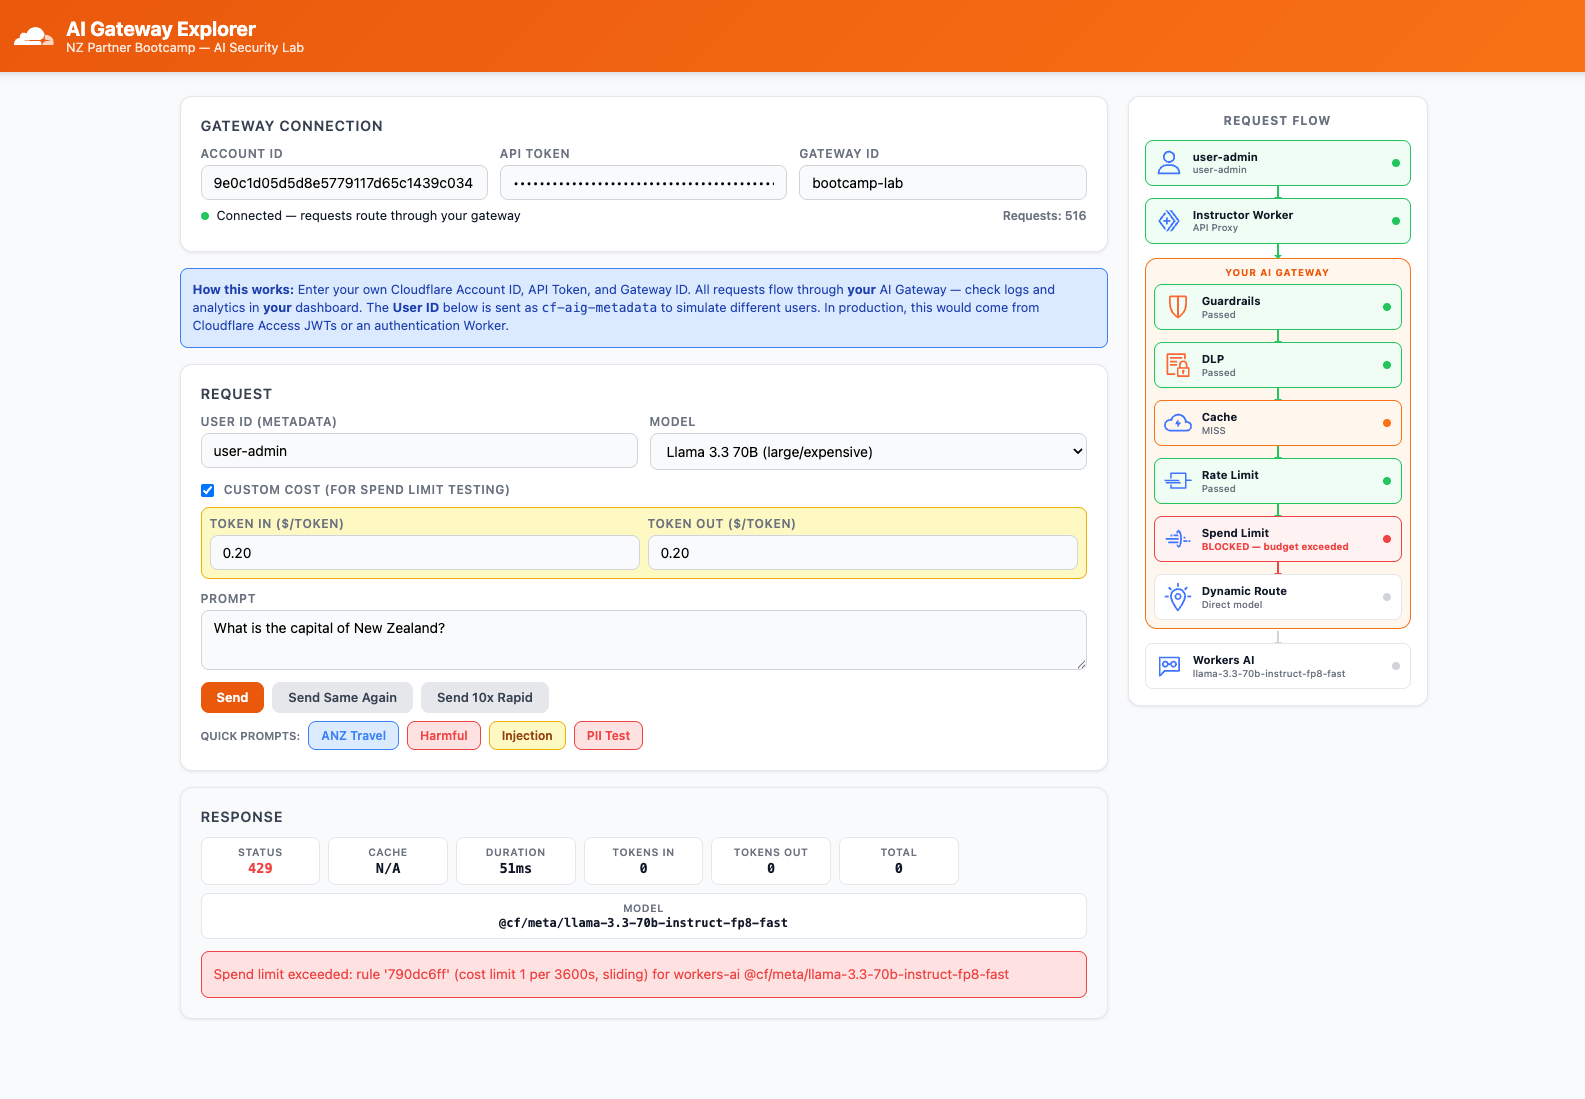Click the Cache cloud icon
This screenshot has height=1099, width=1585.
[x=1178, y=423]
